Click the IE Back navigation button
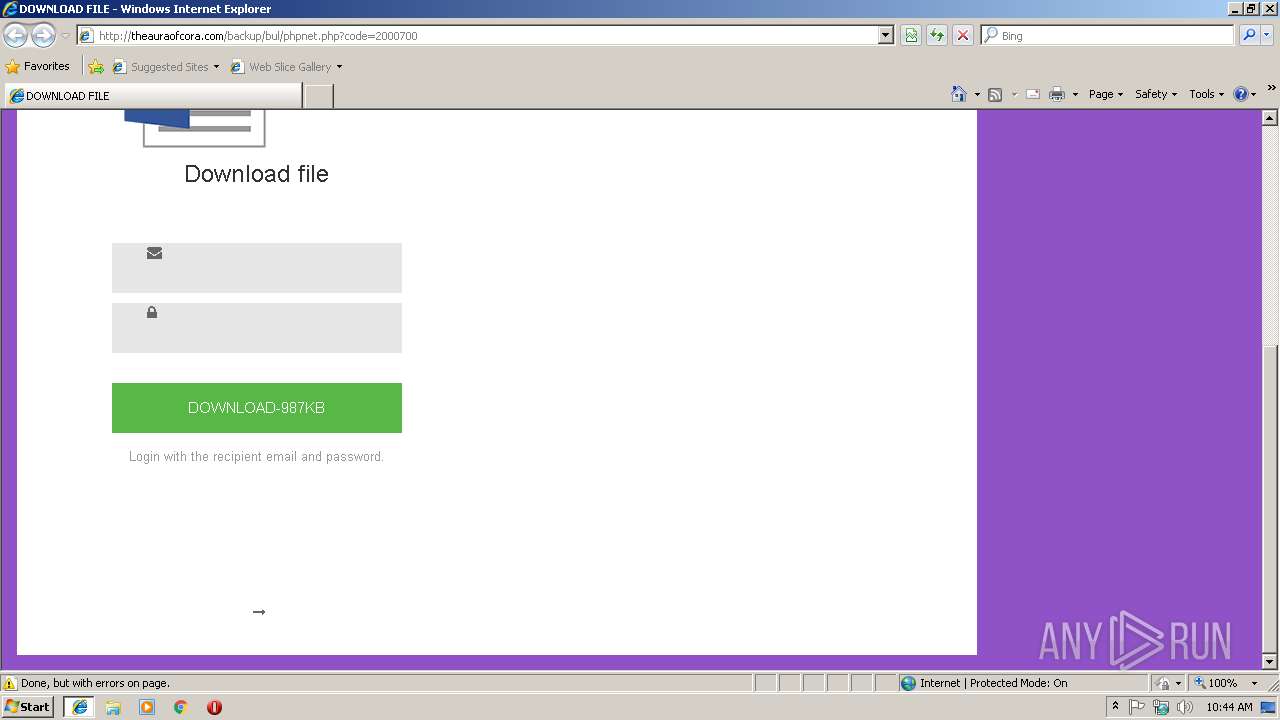 [x=15, y=36]
